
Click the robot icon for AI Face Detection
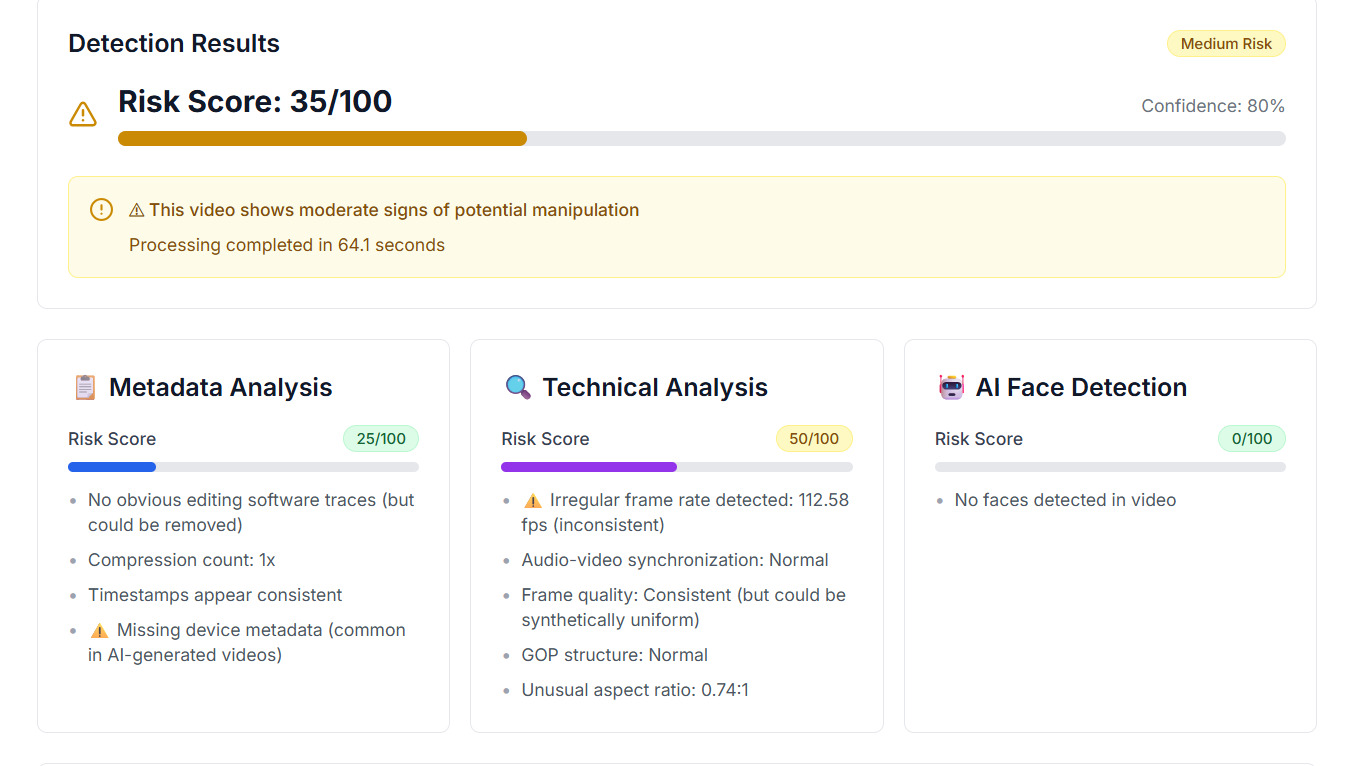pos(951,387)
